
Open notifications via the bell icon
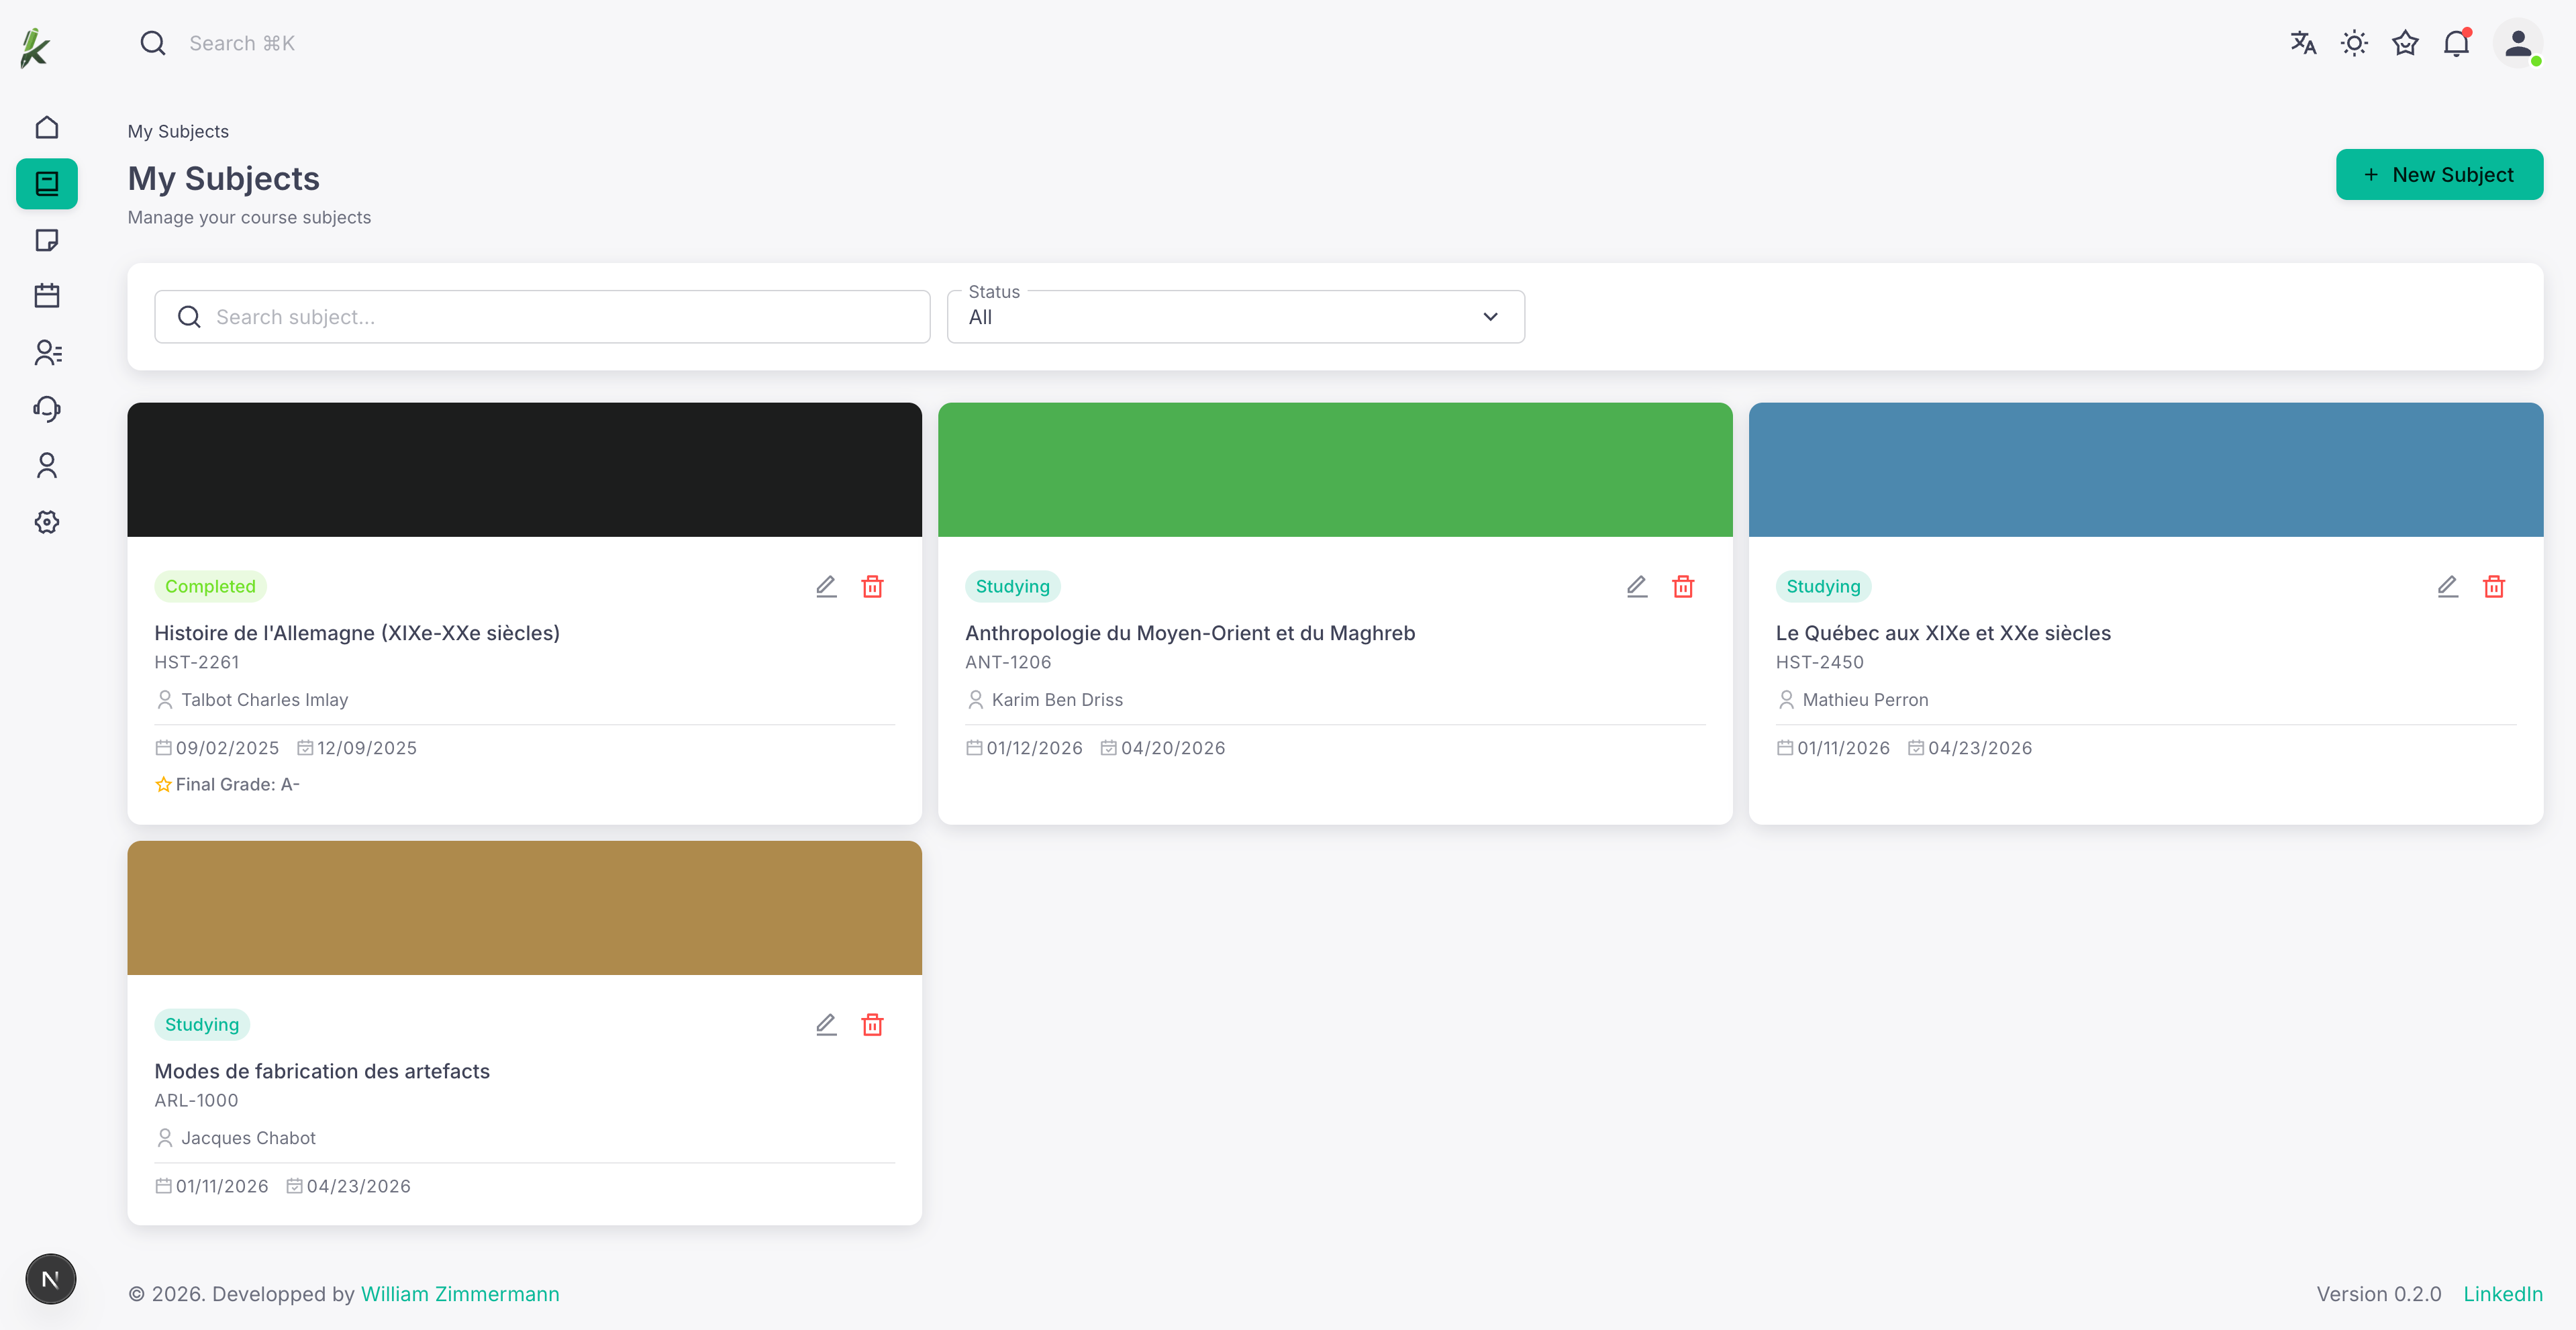[x=2457, y=43]
